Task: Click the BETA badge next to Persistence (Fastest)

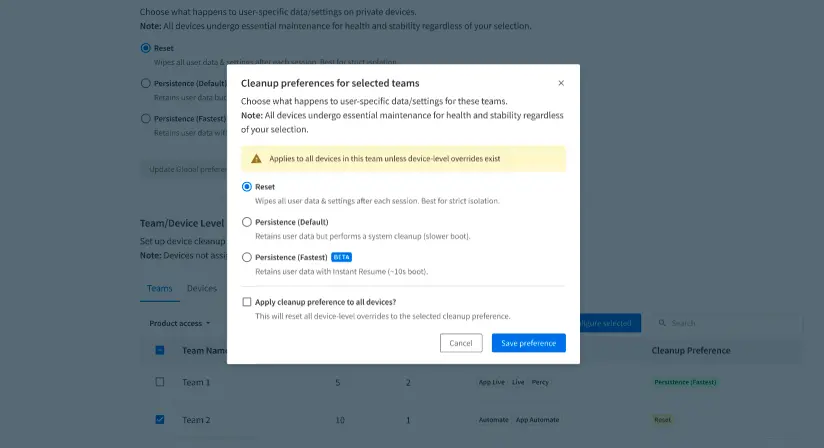Action: (x=341, y=257)
